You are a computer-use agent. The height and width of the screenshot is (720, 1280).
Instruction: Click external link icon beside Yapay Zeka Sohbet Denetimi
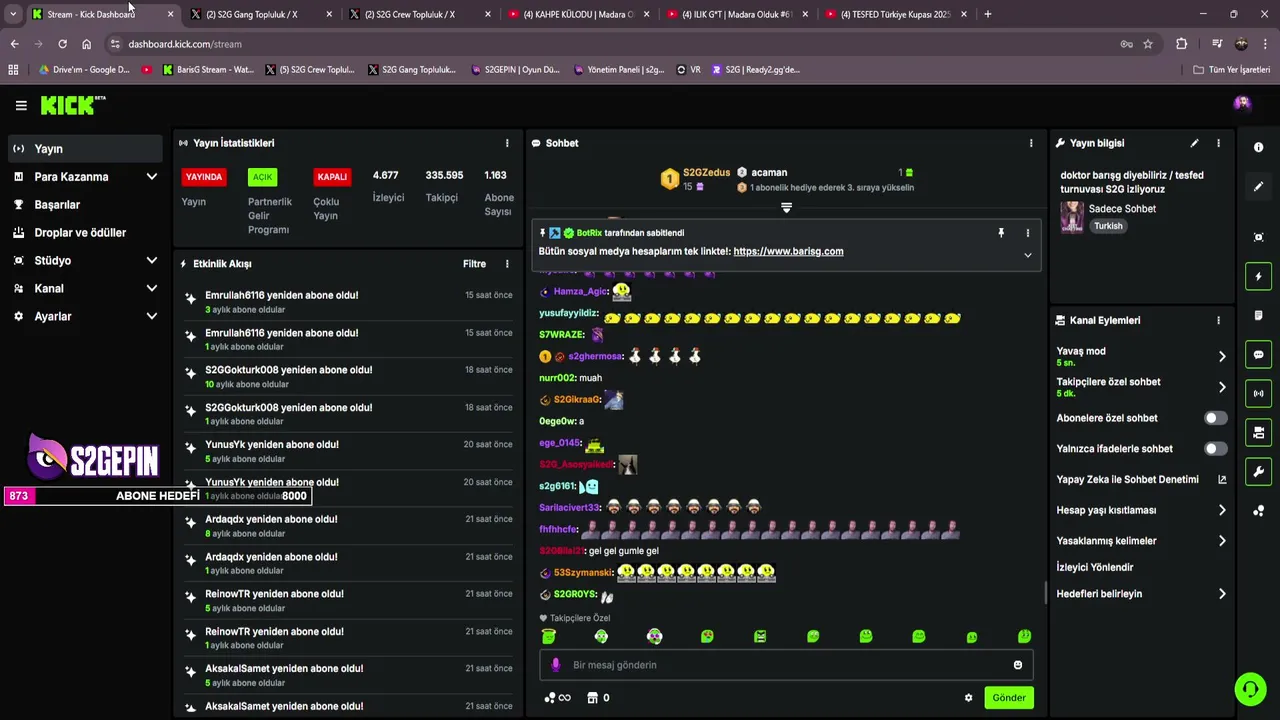click(x=1222, y=480)
